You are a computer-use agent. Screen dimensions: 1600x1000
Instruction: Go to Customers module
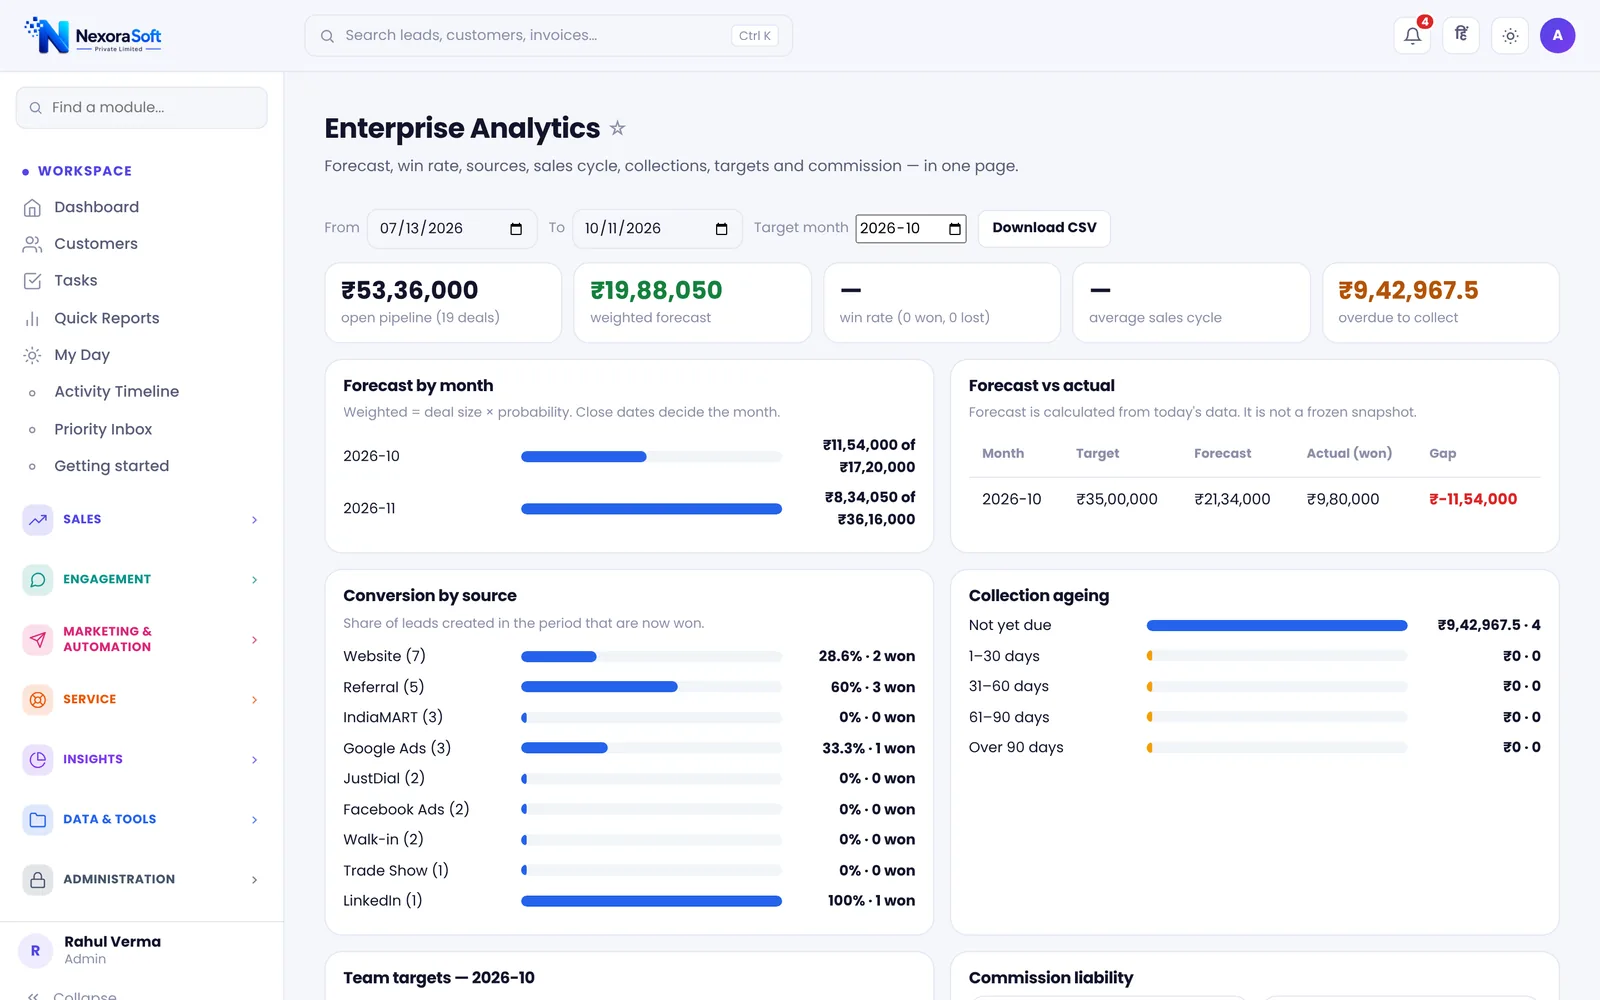[141, 244]
